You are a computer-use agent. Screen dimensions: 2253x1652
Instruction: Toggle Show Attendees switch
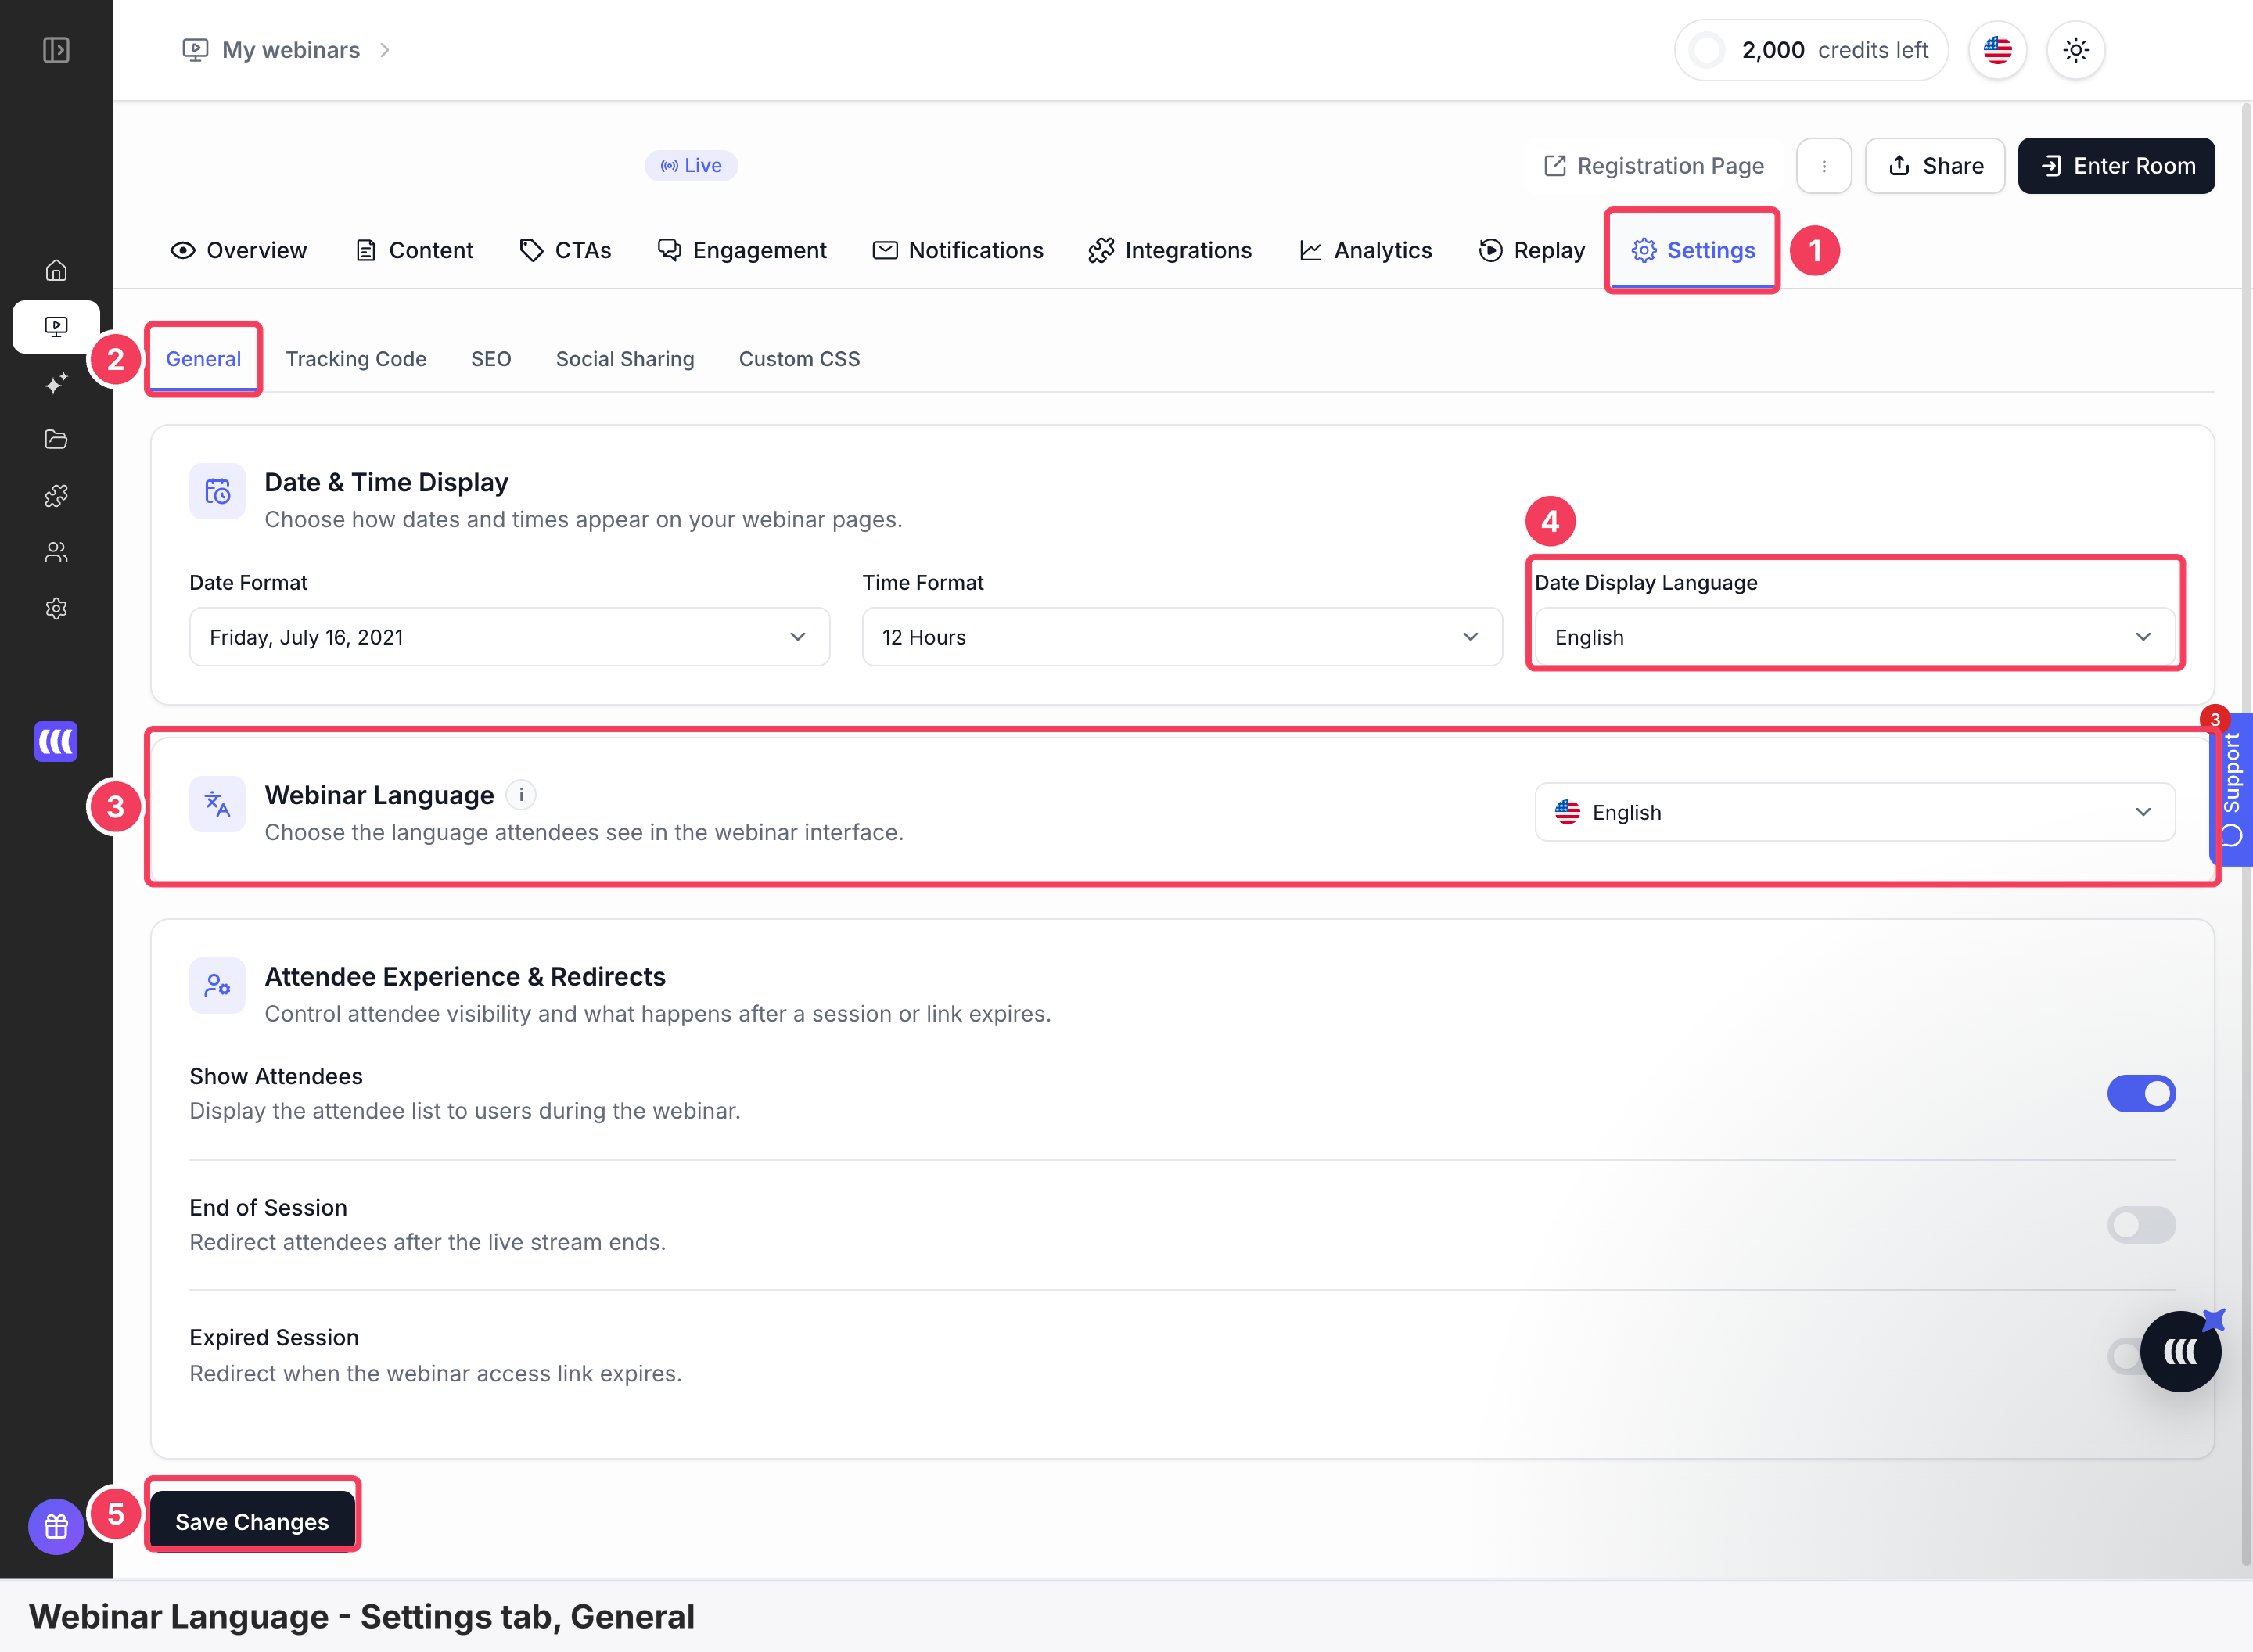(2141, 1094)
